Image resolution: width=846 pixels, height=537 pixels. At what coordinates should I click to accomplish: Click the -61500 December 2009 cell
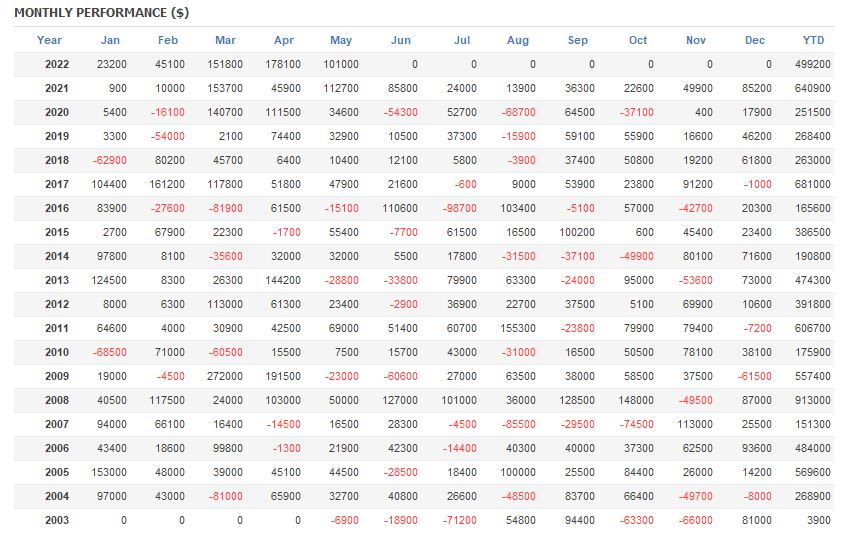[754, 376]
